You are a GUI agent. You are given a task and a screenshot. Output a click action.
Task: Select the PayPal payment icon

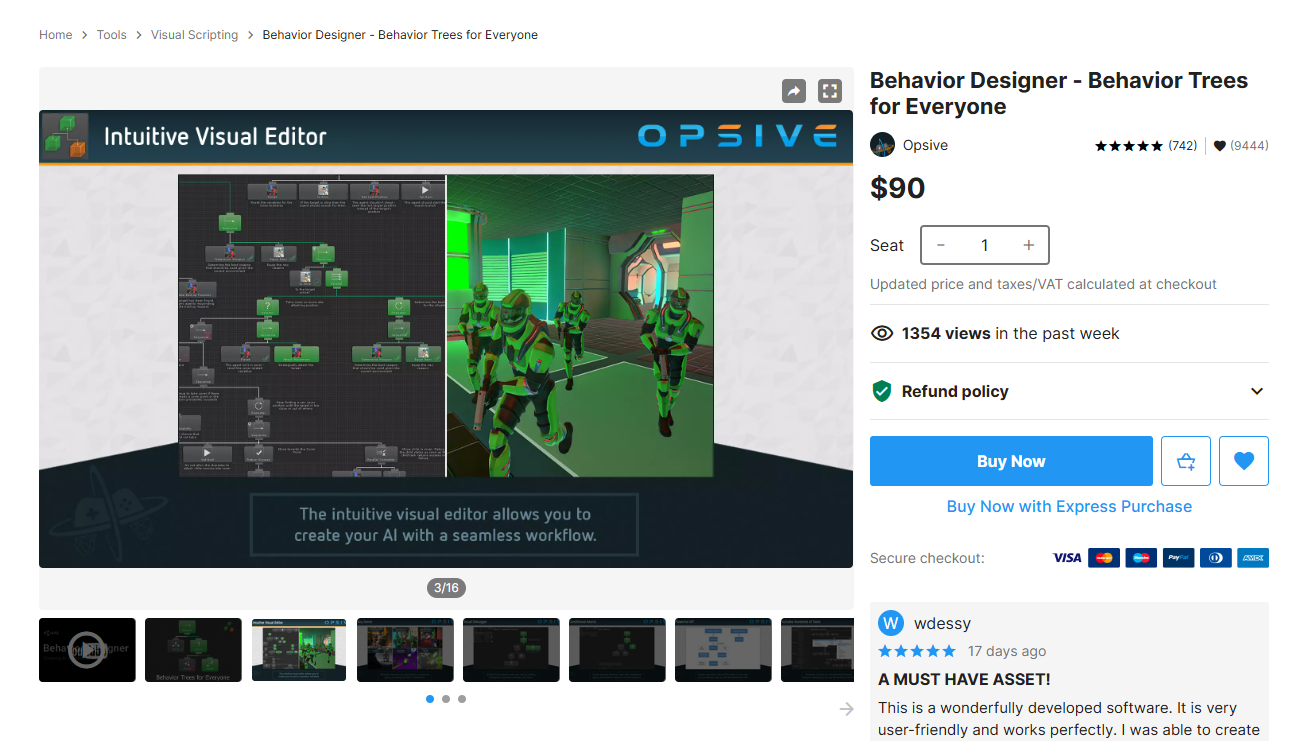[x=1178, y=557]
